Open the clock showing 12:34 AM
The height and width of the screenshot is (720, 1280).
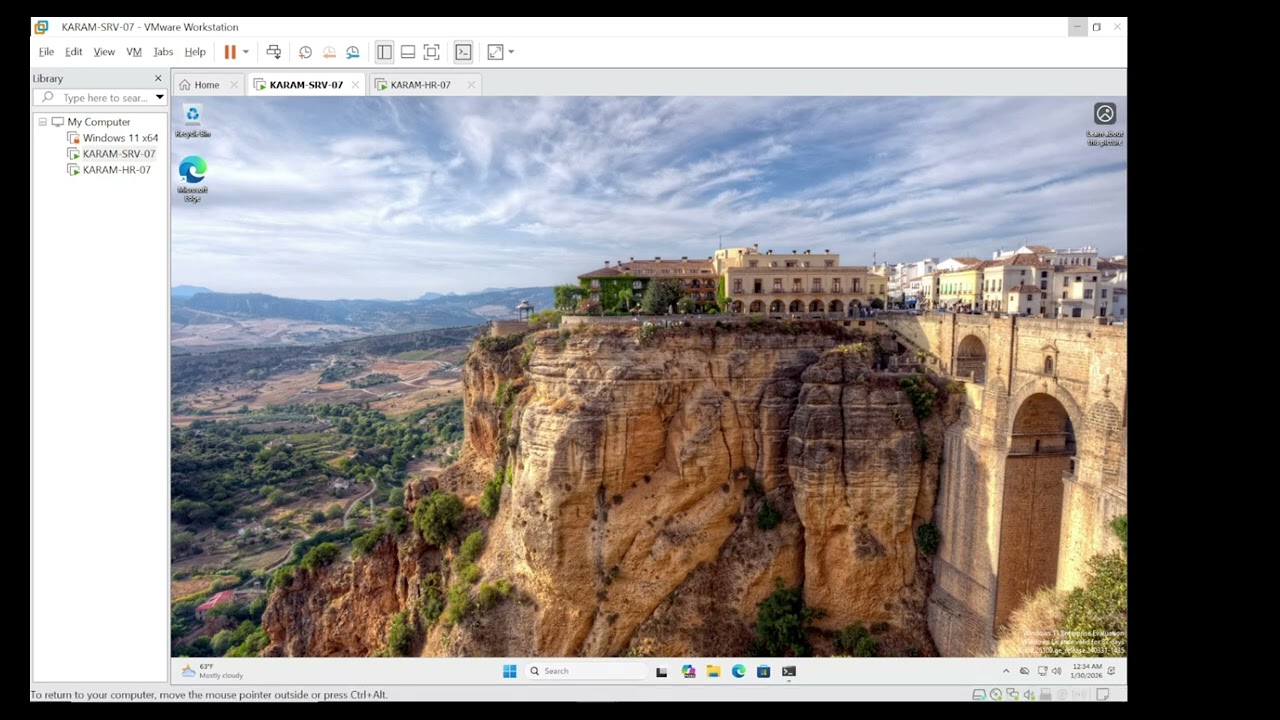click(x=1087, y=671)
